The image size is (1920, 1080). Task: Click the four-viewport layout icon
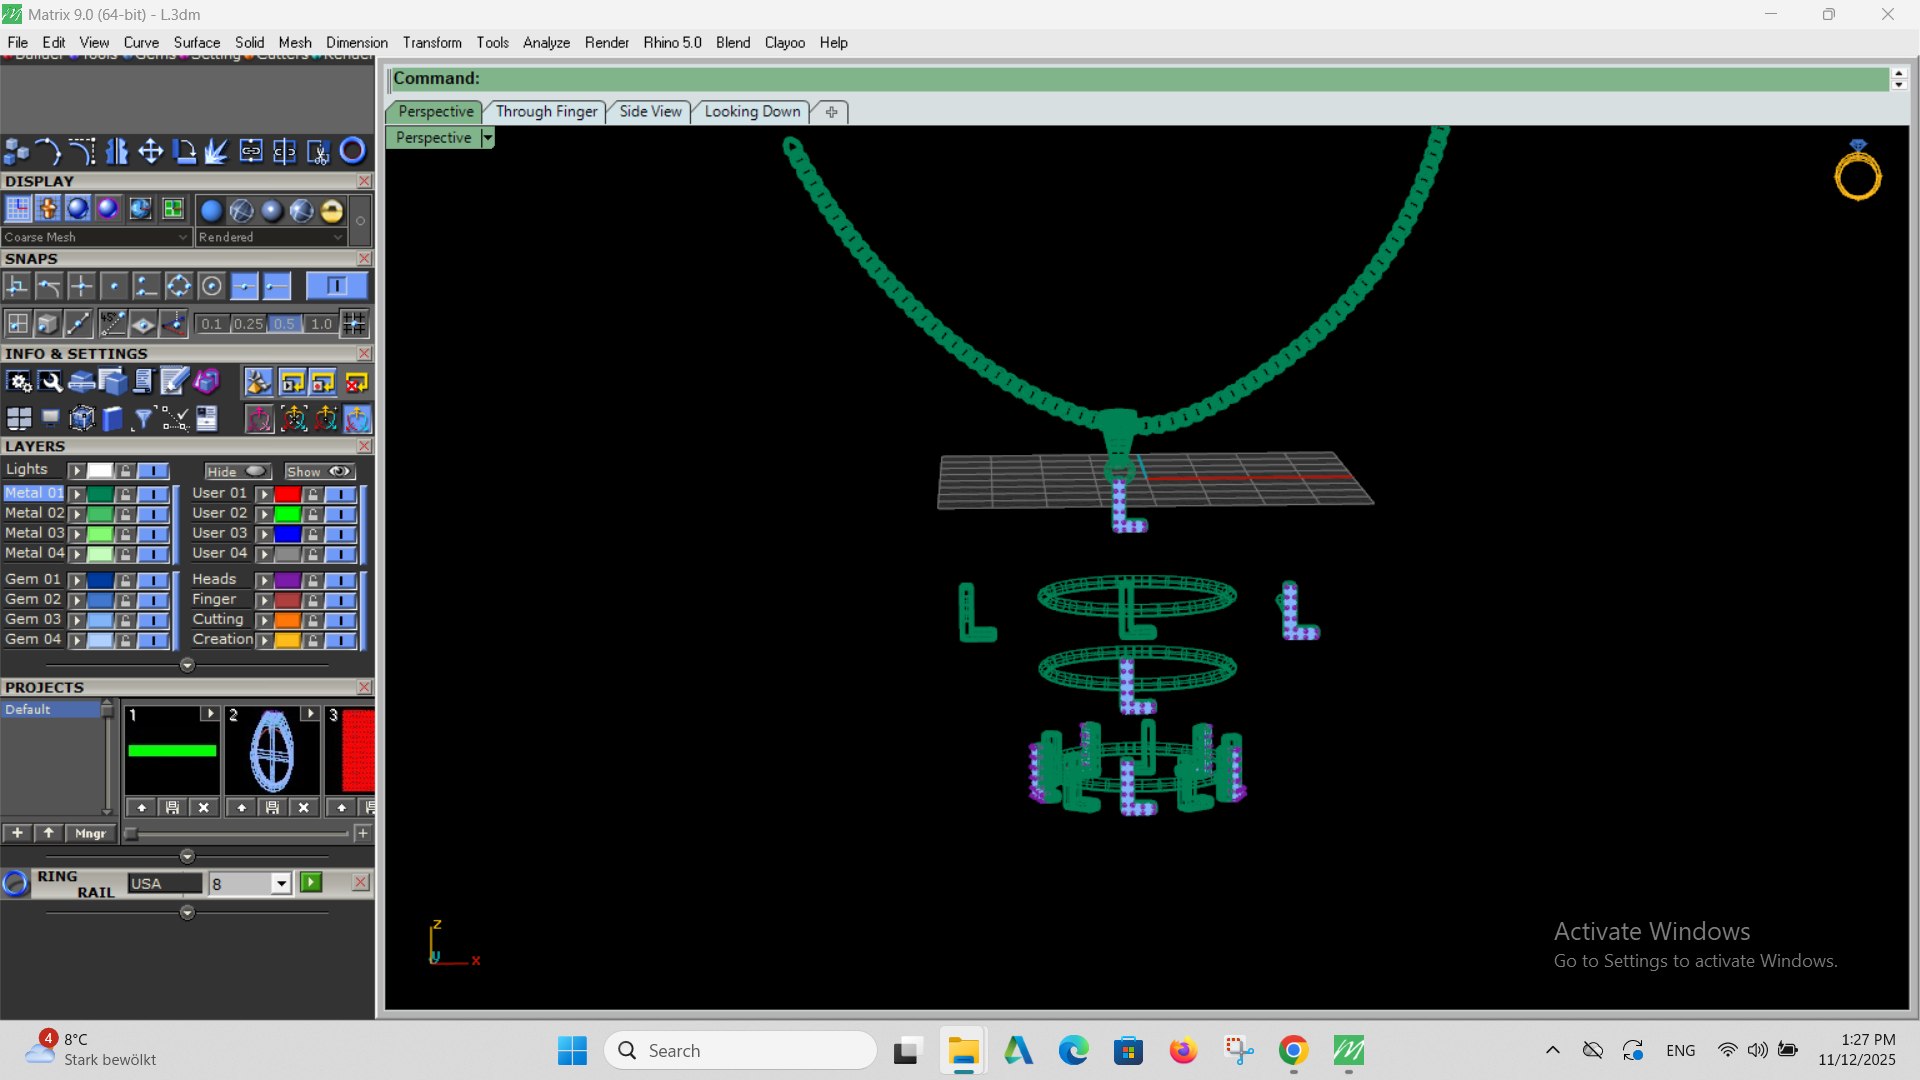click(19, 418)
